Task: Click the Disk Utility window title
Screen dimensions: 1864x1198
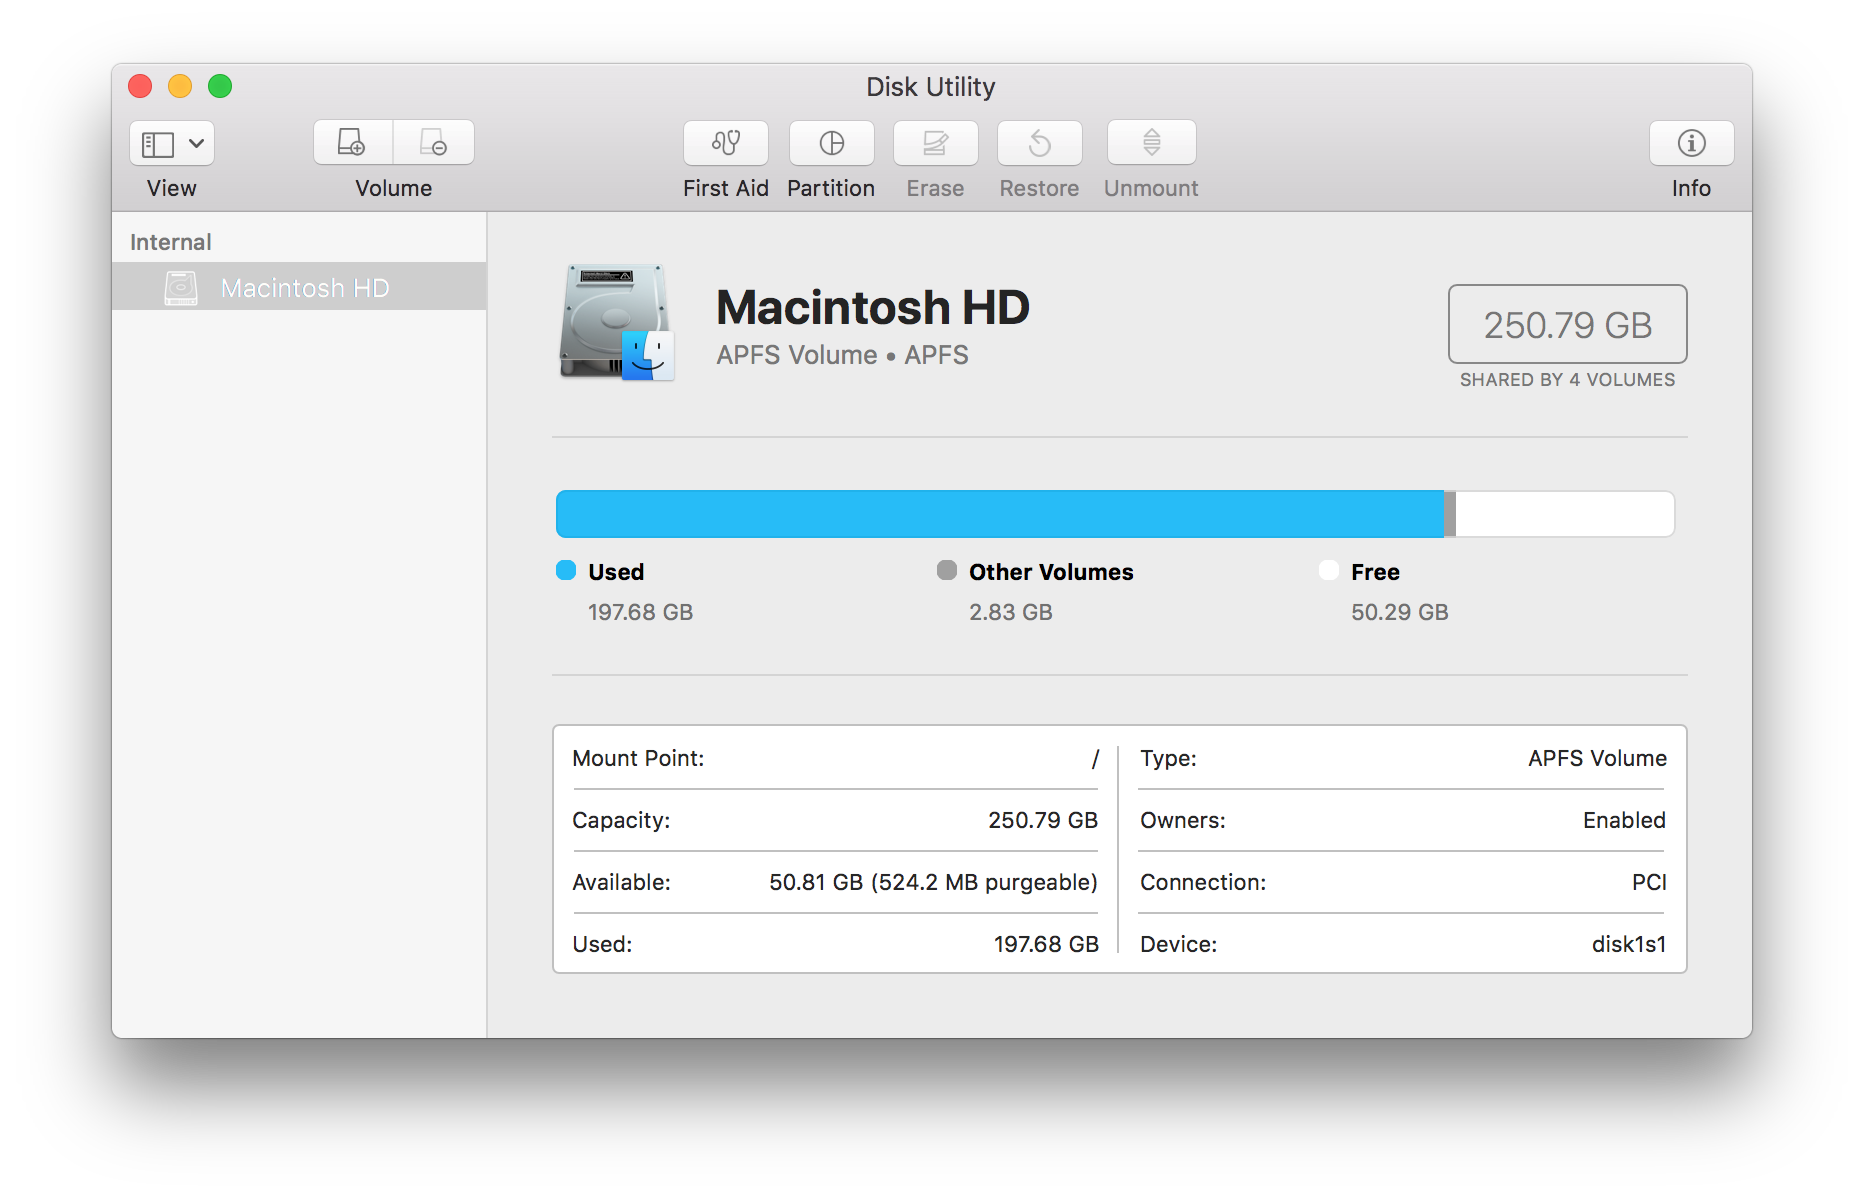Action: tap(930, 87)
